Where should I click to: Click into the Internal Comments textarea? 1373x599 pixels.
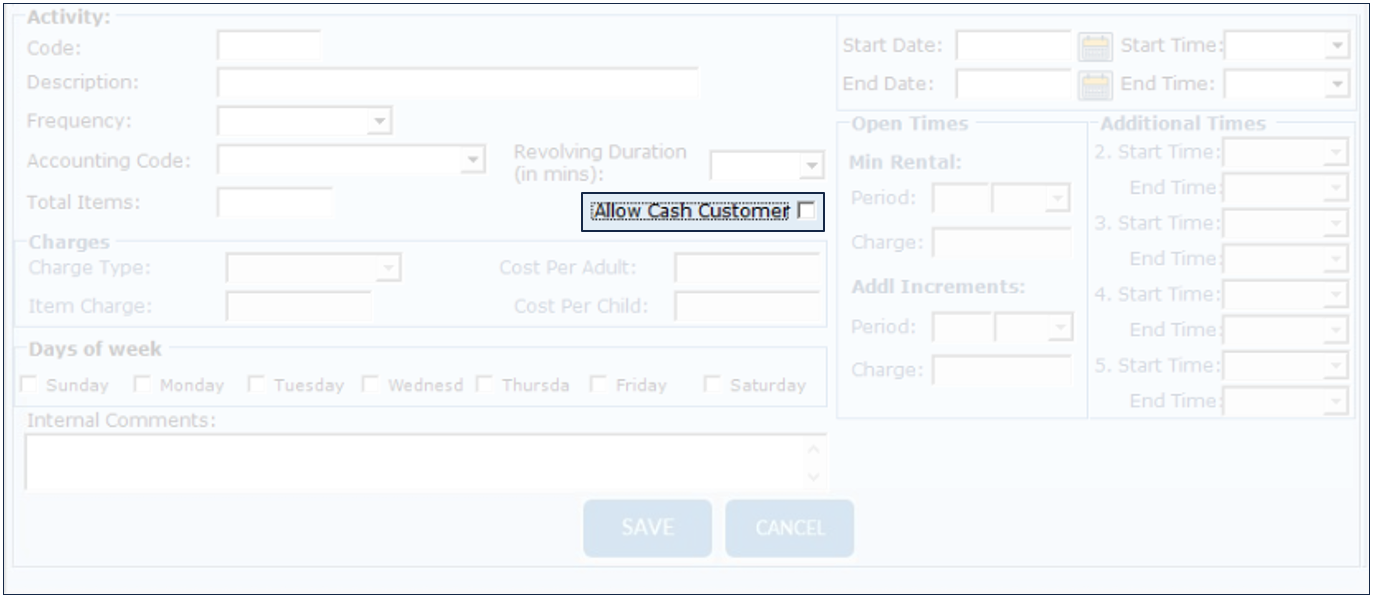point(415,463)
